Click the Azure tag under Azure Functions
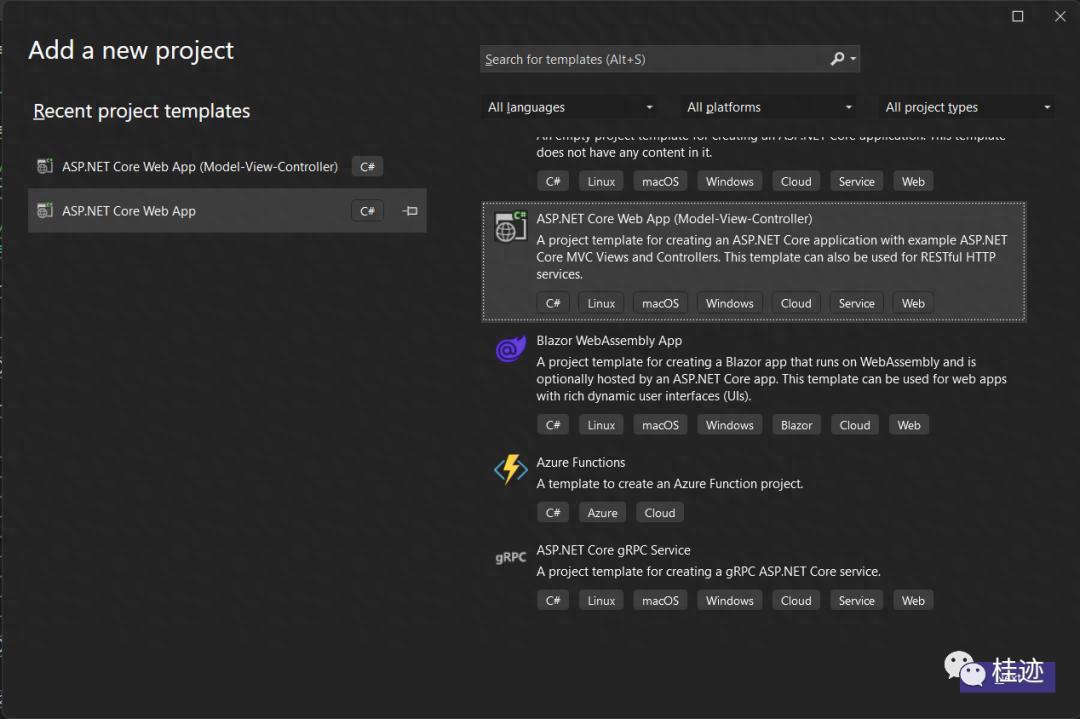 602,512
